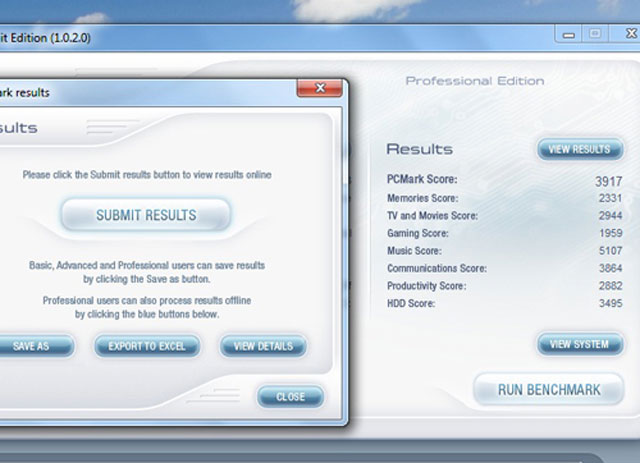Image resolution: width=640 pixels, height=463 pixels.
Task: Click the TV and Movies Score label
Action: [x=432, y=216]
